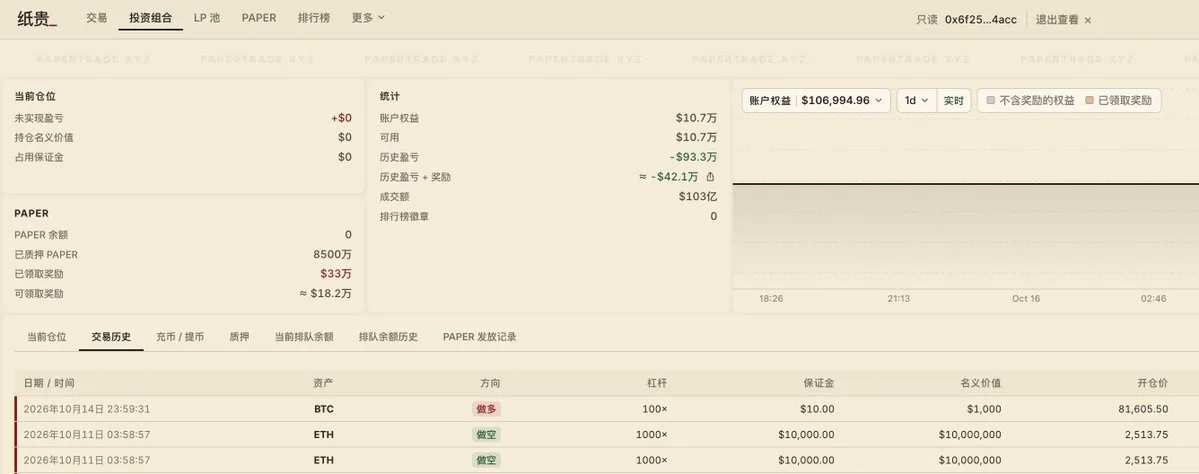Click the 历史盈亏 value -$93.3万
This screenshot has width=1199, height=474.
(x=693, y=157)
